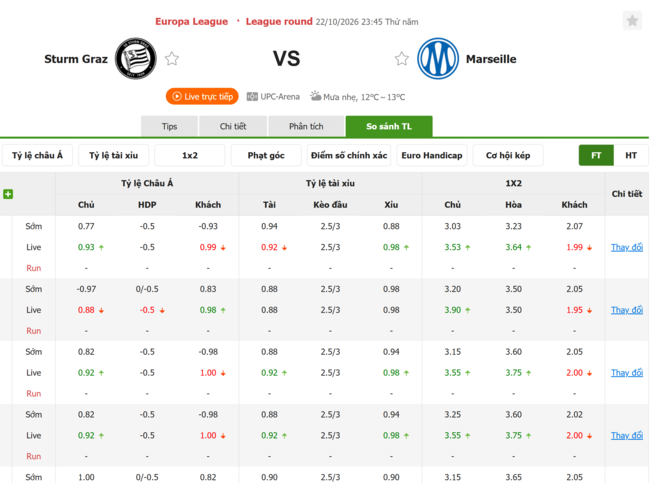Click Live home odds value 3.53
This screenshot has width=650, height=483.
[x=452, y=247]
